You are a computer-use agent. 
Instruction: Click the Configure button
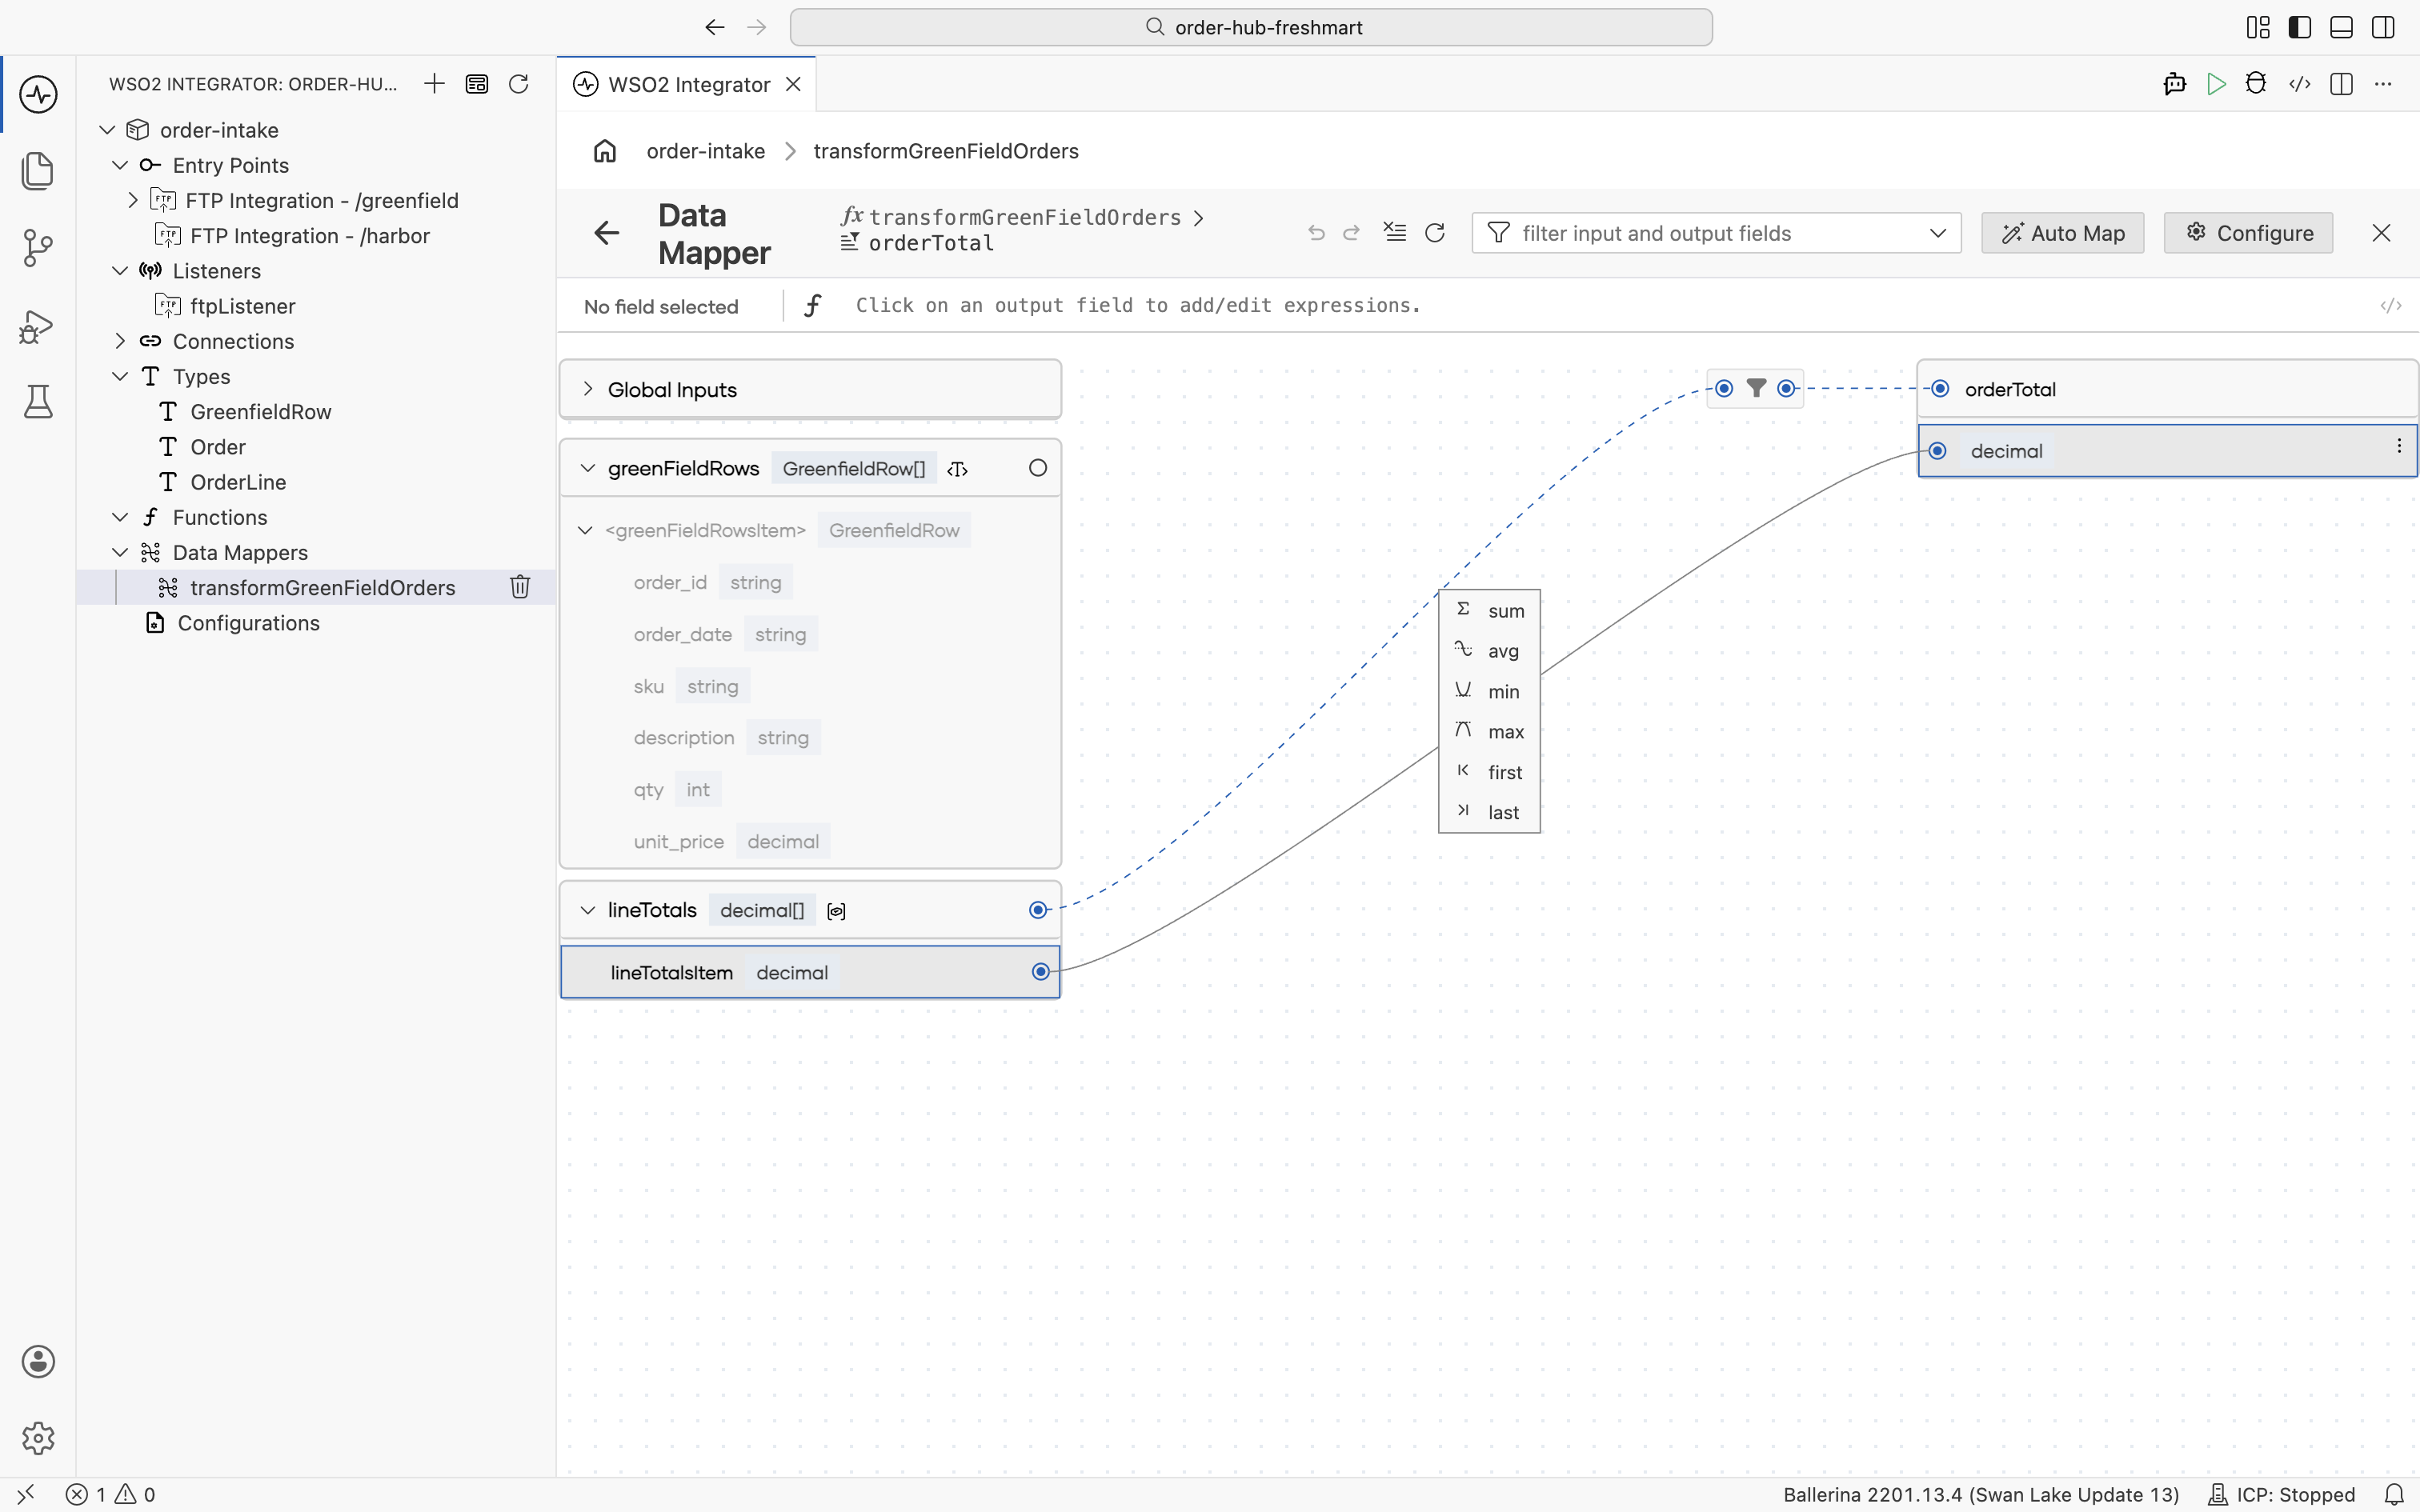pyautogui.click(x=2248, y=233)
